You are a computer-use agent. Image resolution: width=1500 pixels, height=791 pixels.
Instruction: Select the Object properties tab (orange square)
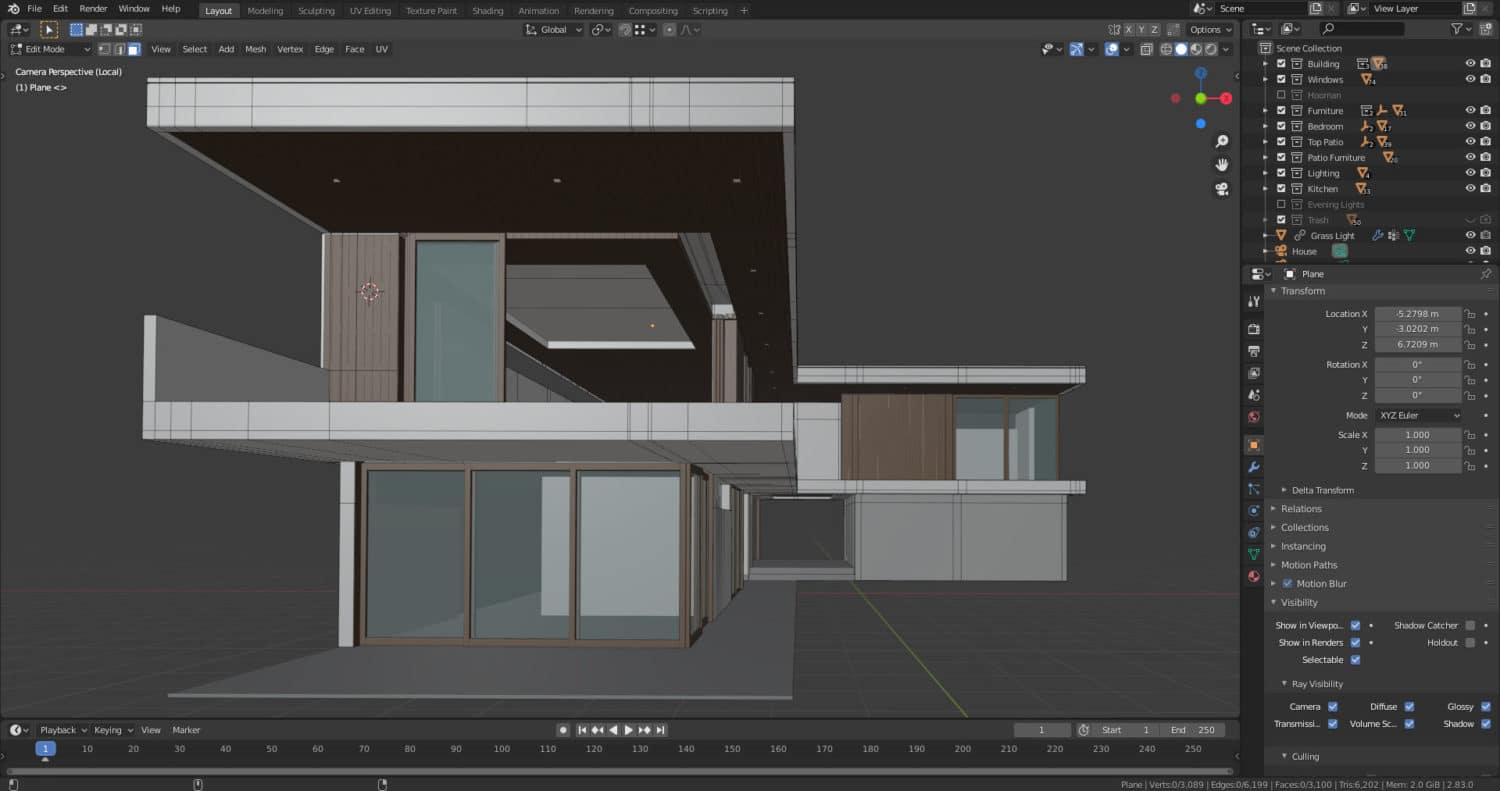point(1253,444)
